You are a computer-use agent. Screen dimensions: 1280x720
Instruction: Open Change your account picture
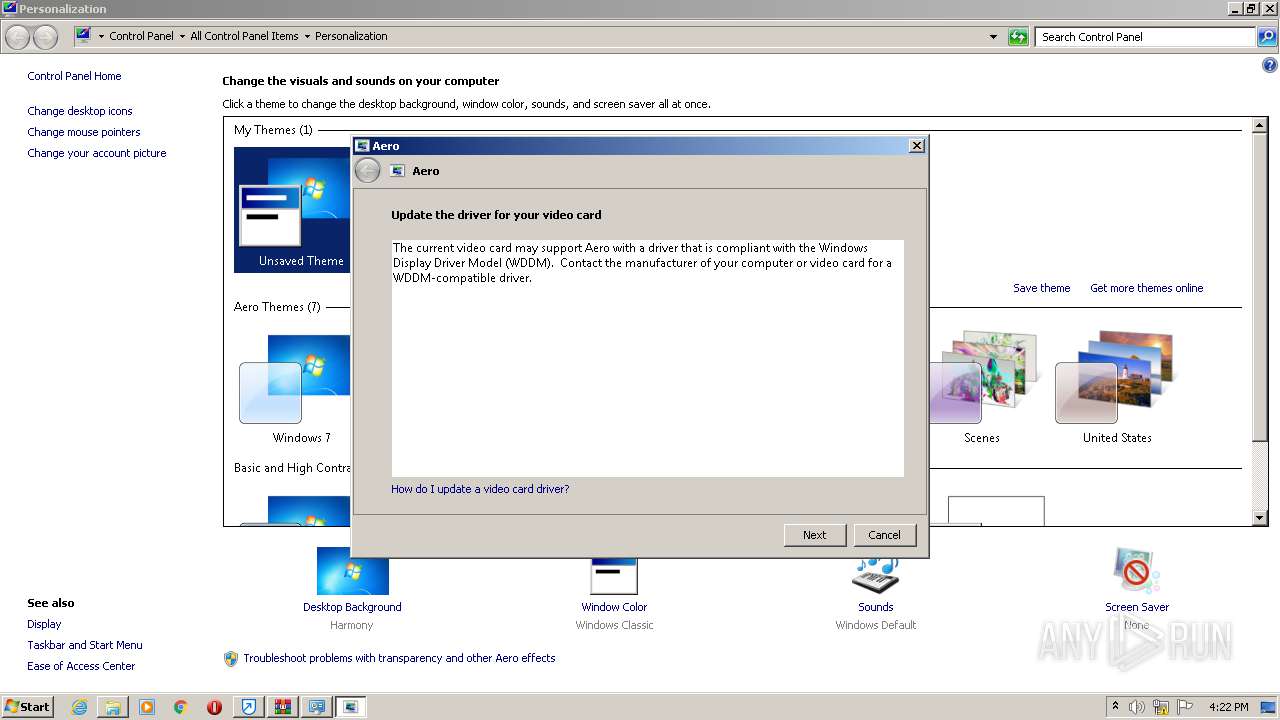97,153
